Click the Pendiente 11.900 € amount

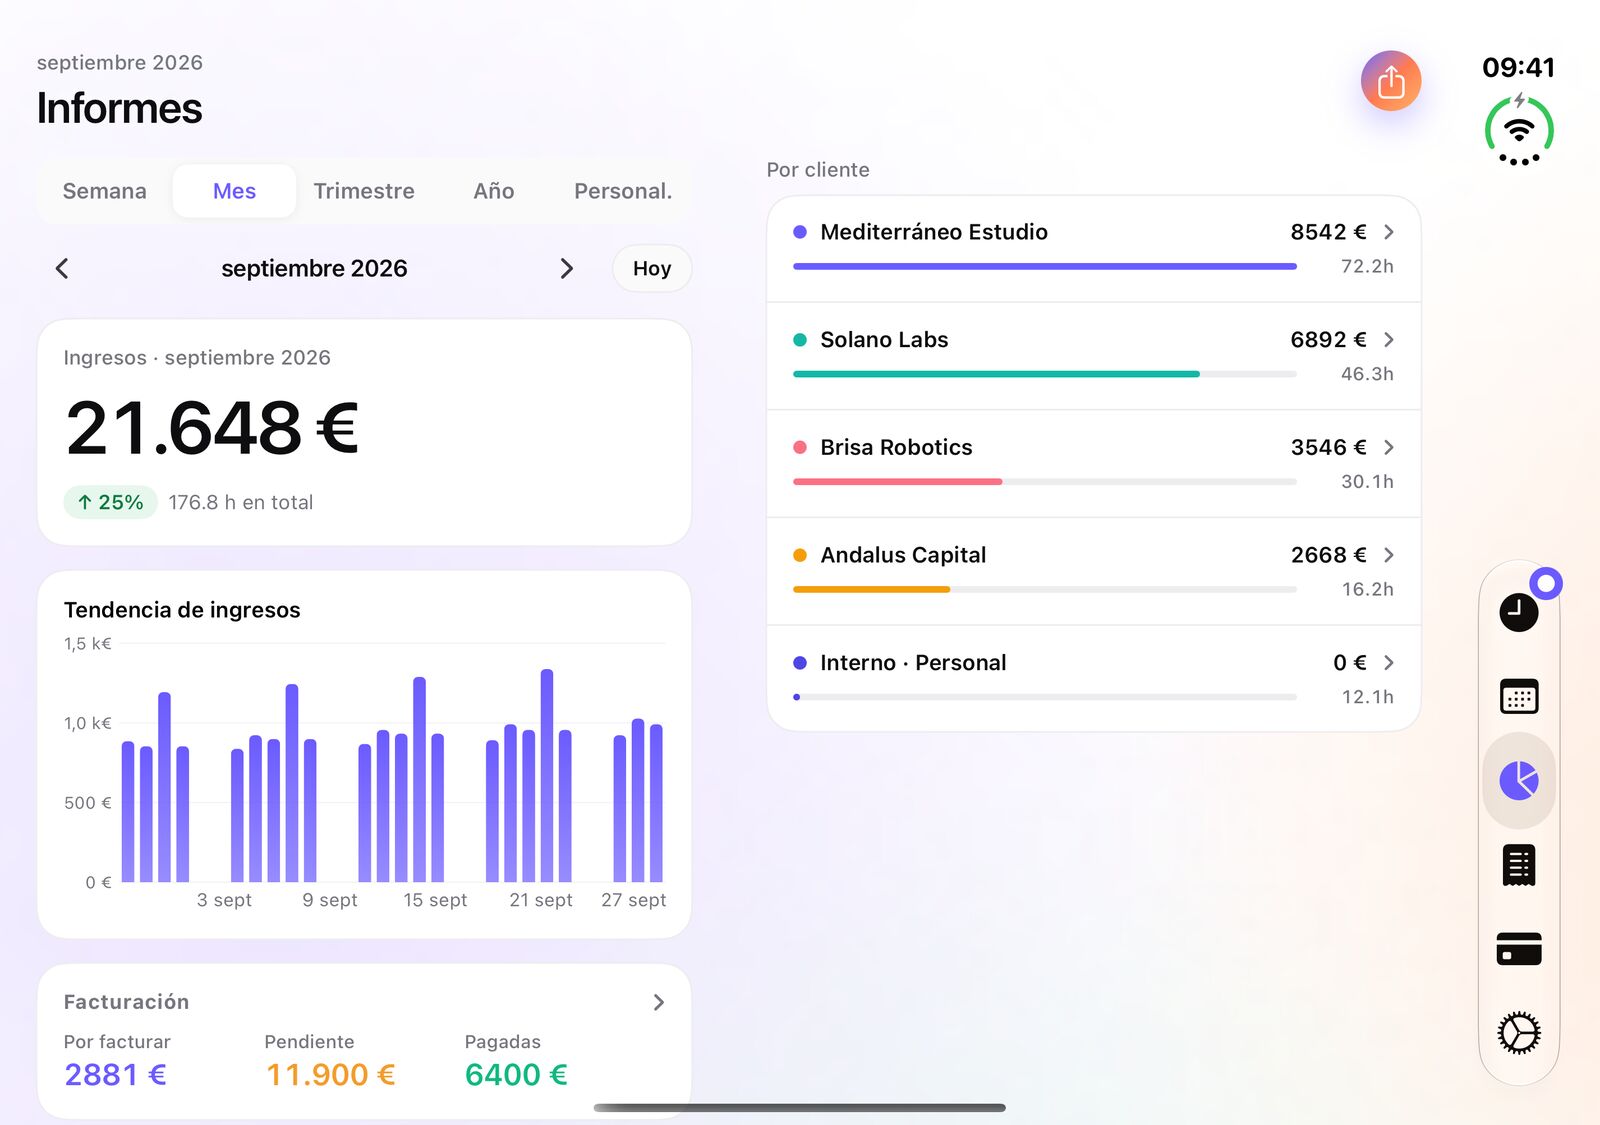331,1074
